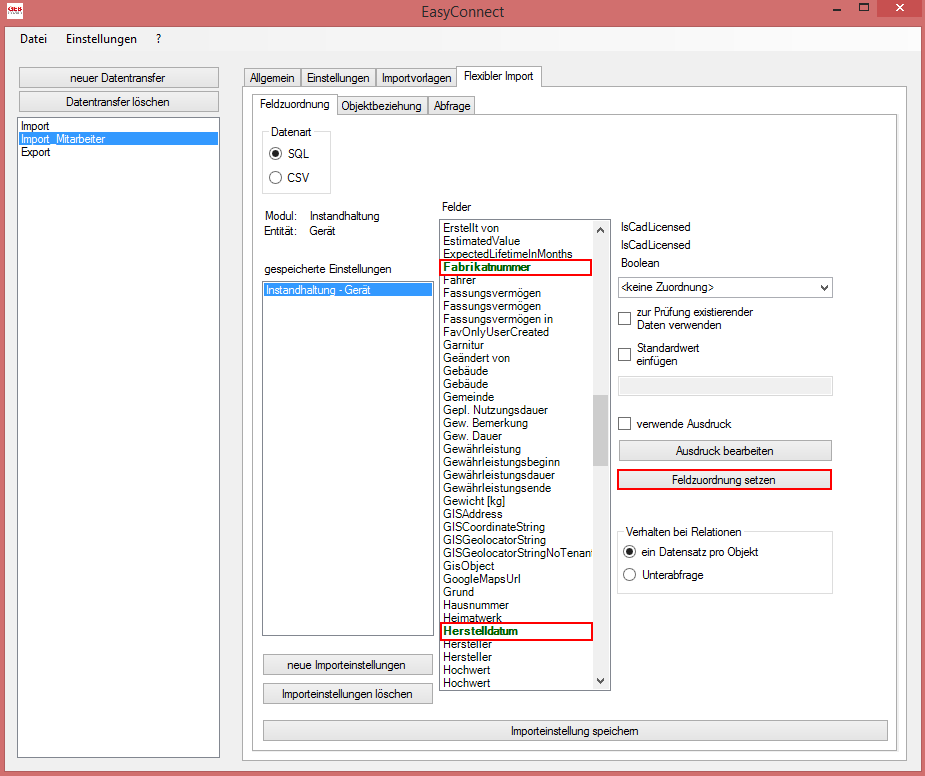Enable verwende Ausdruck

(624, 423)
